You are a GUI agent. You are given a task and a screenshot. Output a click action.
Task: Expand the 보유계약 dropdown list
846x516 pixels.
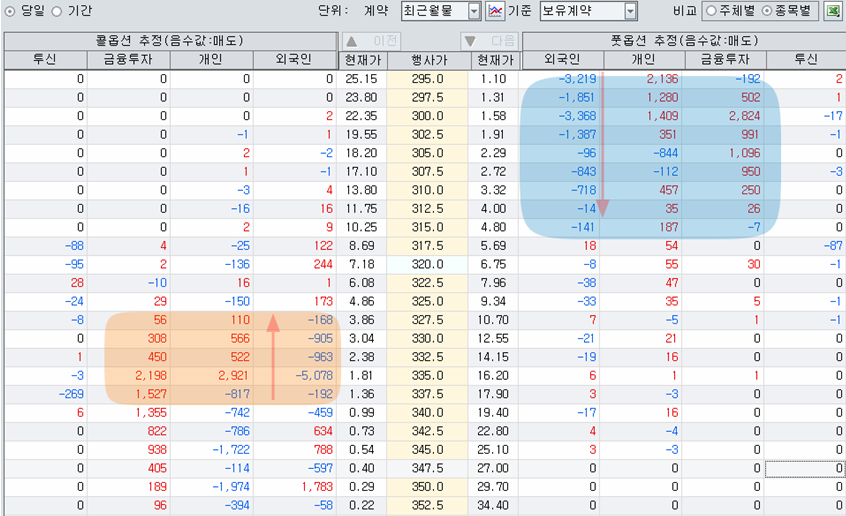coord(630,12)
